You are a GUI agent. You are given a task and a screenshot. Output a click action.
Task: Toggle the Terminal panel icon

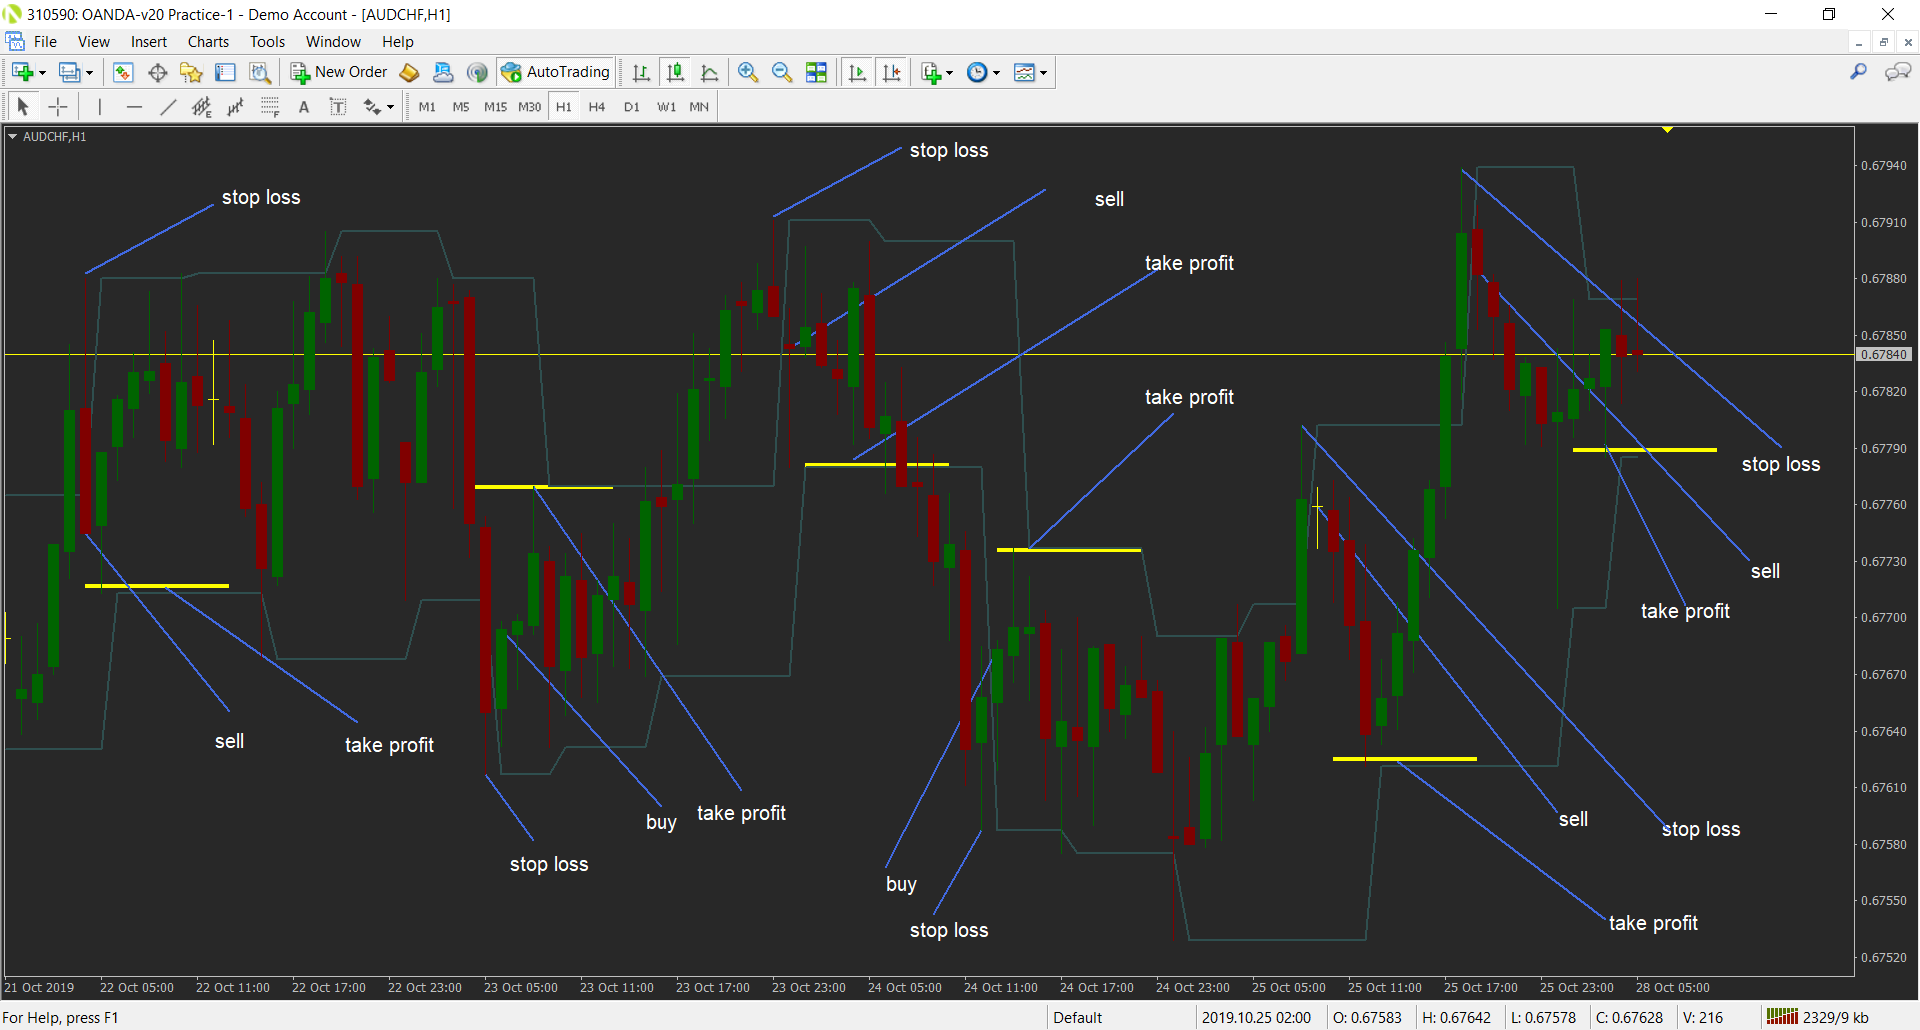(x=225, y=72)
